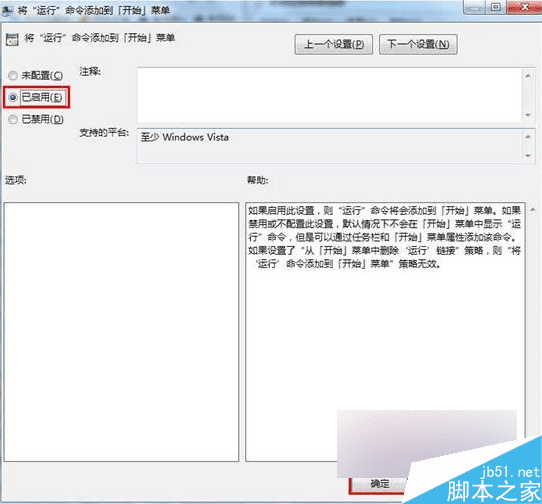Go to 上一个设置(P) previous setting
This screenshot has height=504, width=542.
[334, 44]
